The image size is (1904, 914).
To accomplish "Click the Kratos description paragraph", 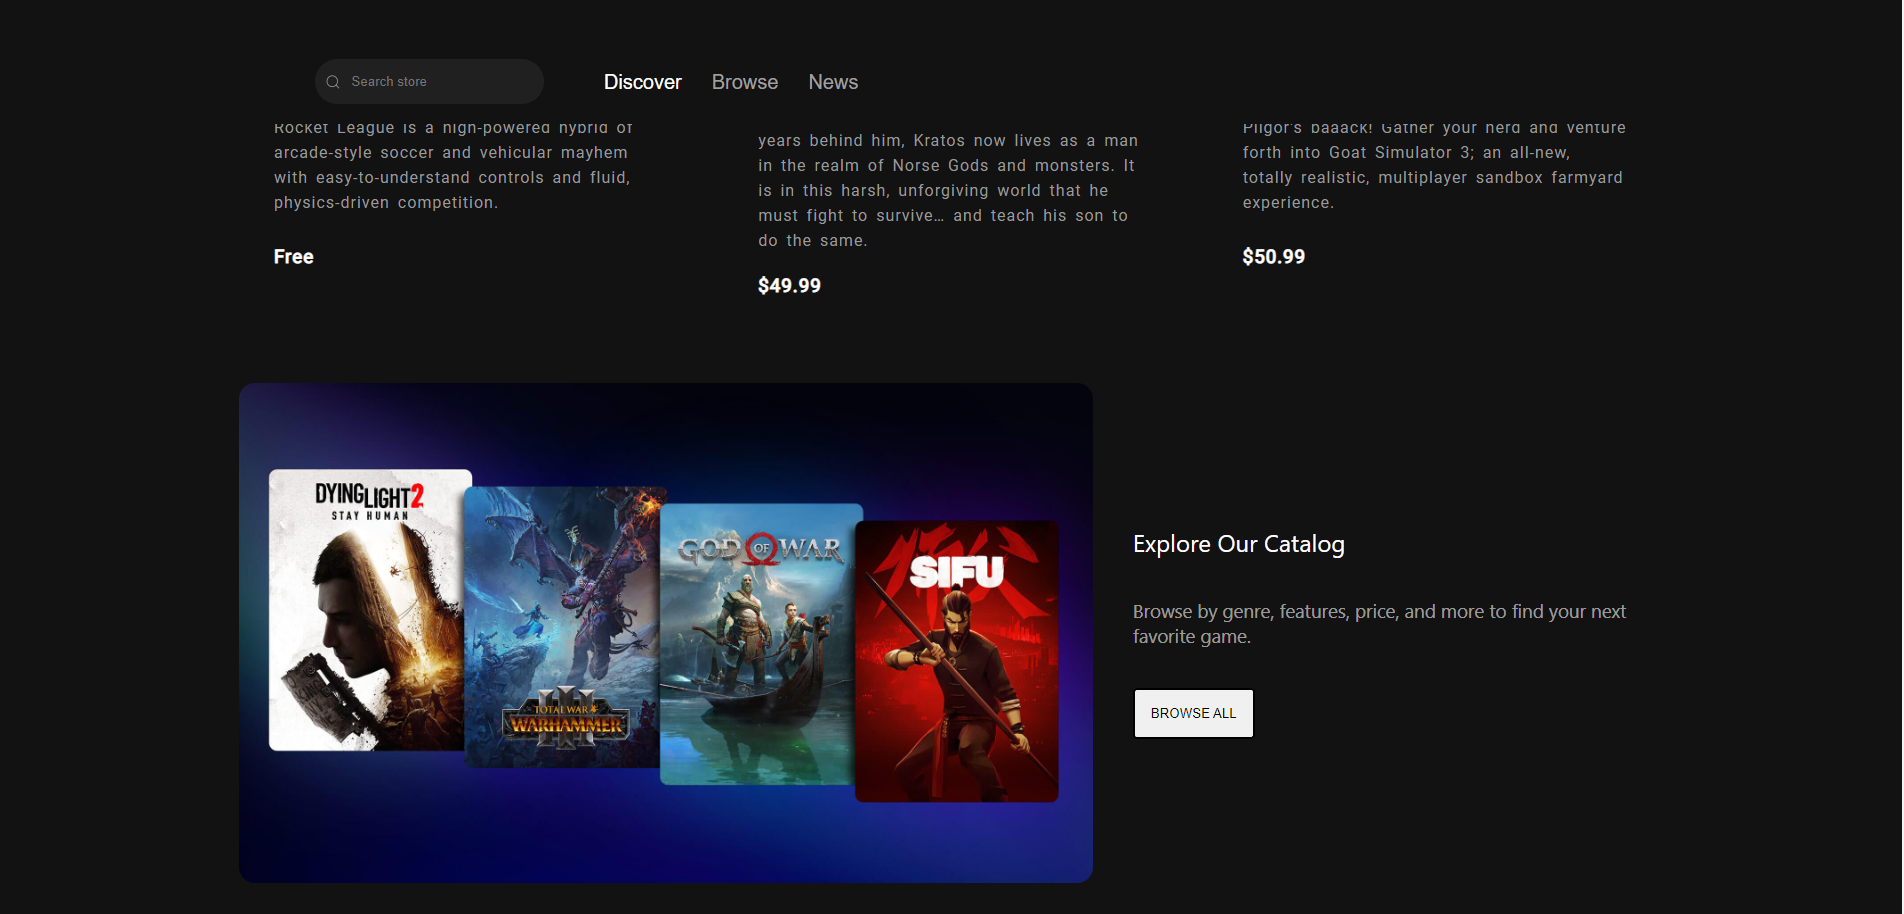I will pyautogui.click(x=947, y=190).
